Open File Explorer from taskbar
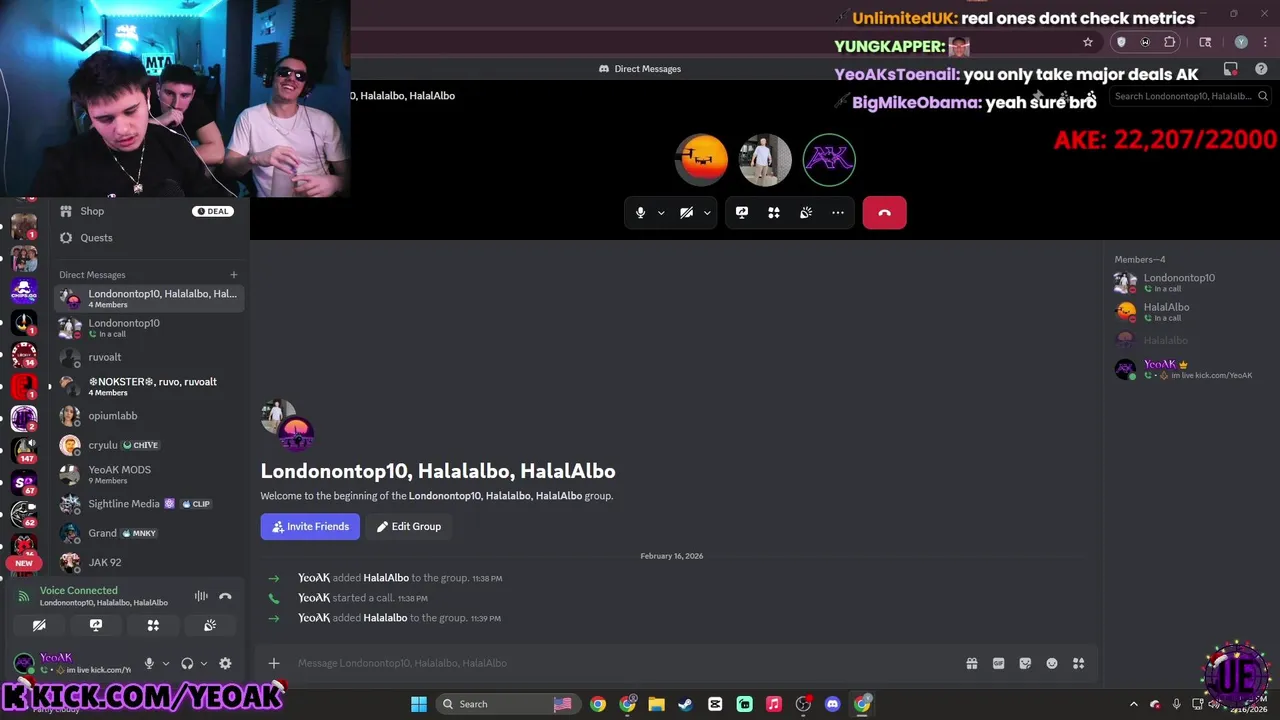 [x=656, y=704]
